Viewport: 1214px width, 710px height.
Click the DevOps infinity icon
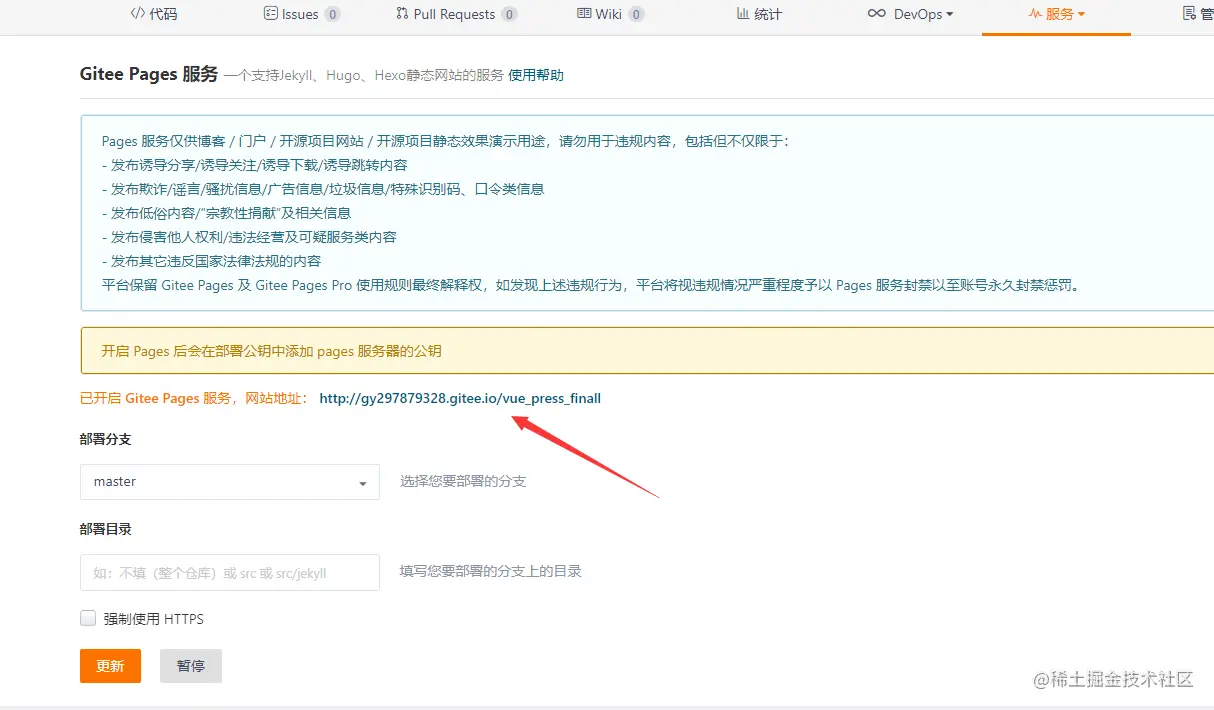(877, 14)
